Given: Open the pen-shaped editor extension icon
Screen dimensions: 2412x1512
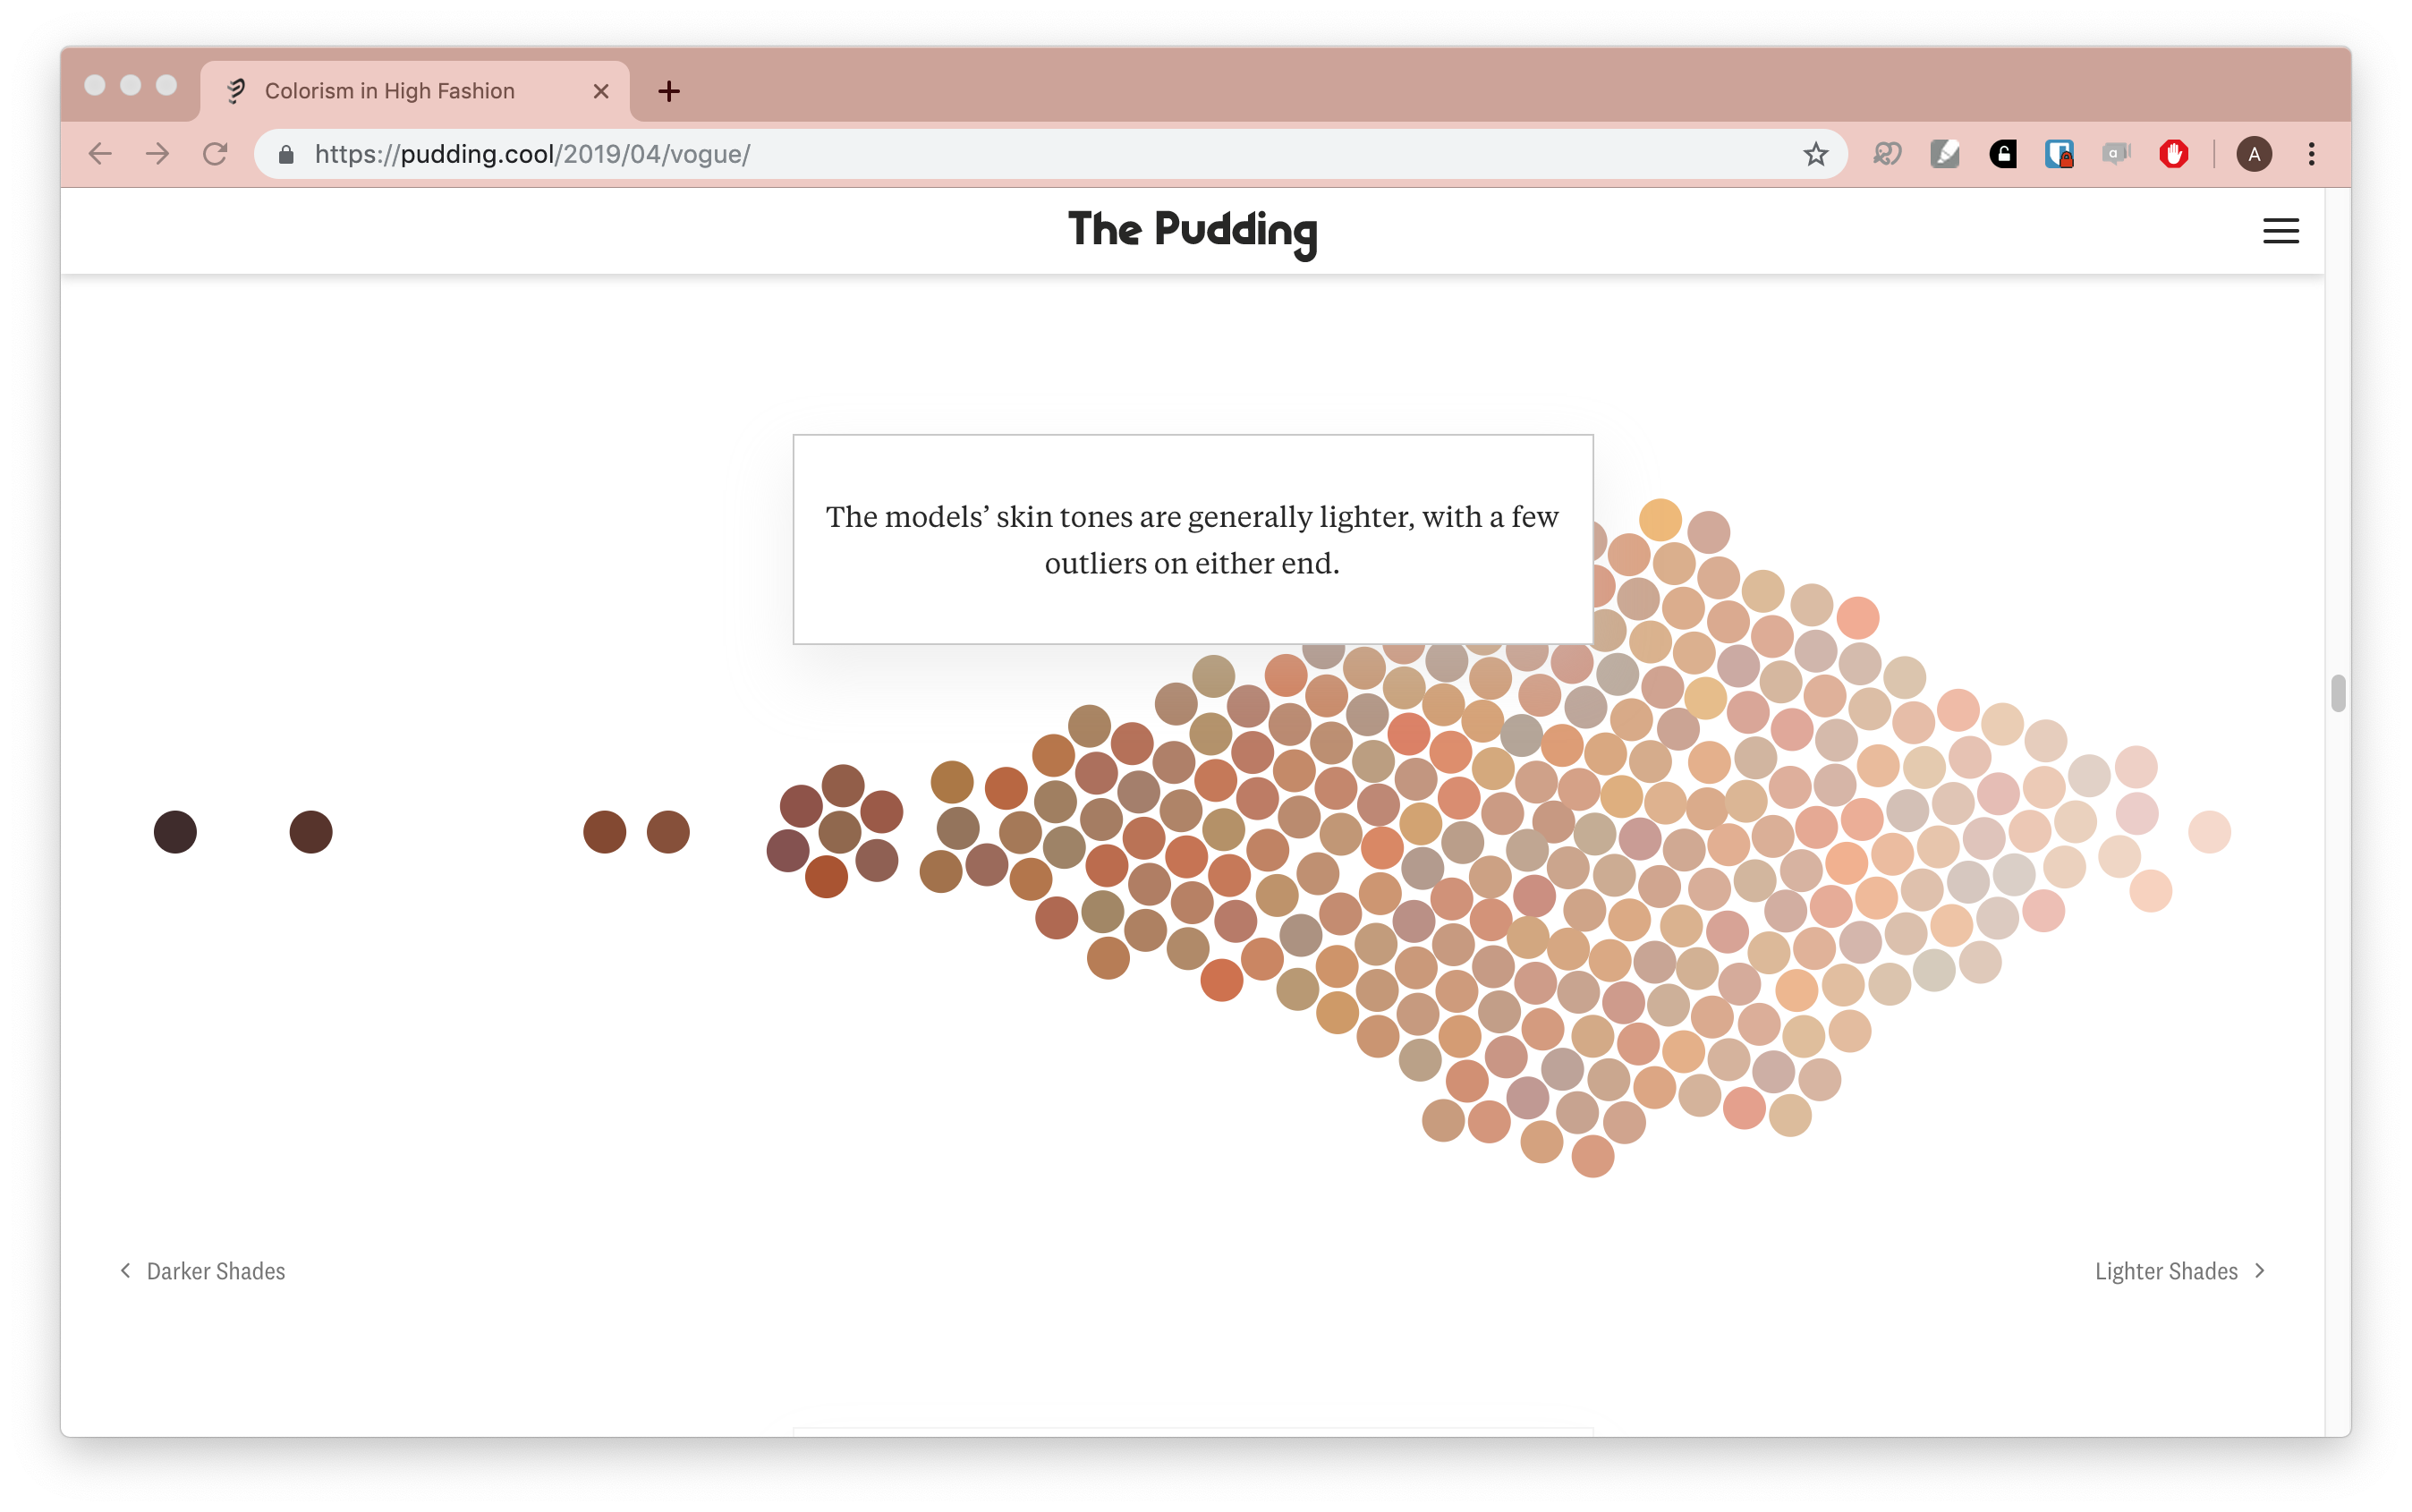Looking at the screenshot, I should 1944,154.
